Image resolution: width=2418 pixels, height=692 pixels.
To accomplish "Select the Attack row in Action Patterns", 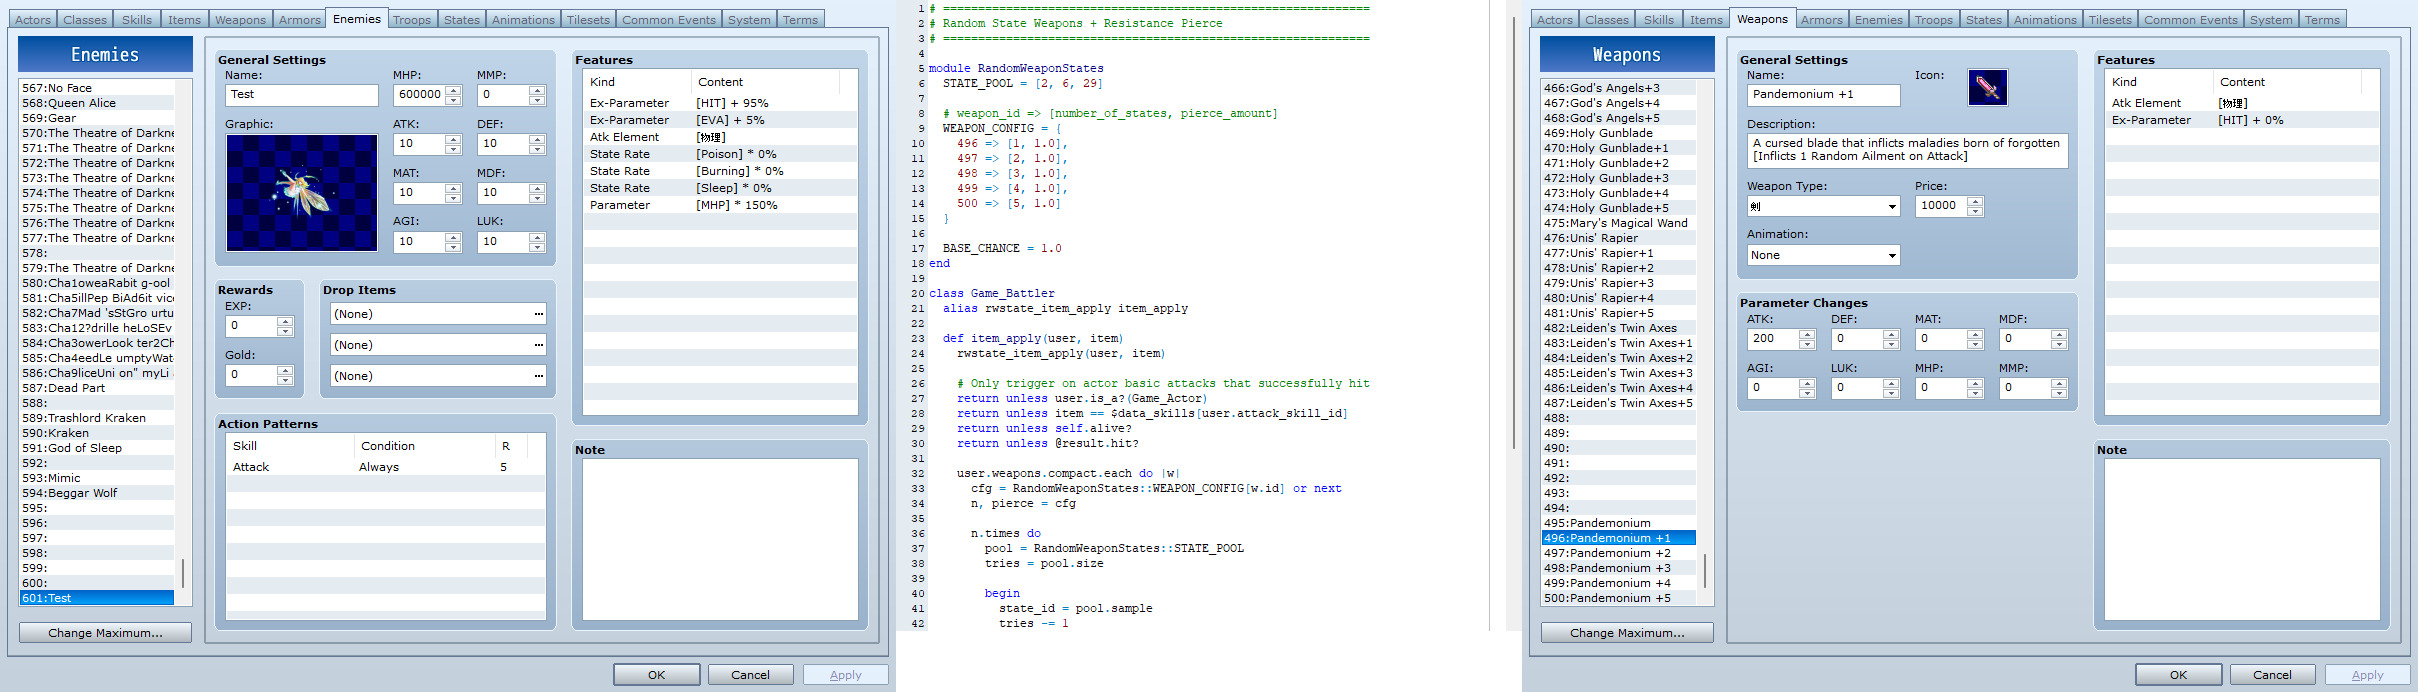I will point(386,467).
